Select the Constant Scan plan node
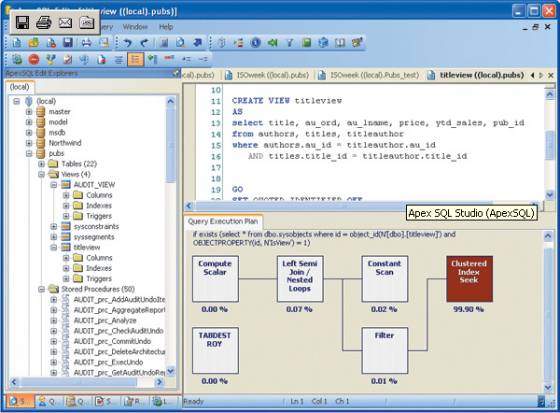560x413 pixels. tap(385, 279)
